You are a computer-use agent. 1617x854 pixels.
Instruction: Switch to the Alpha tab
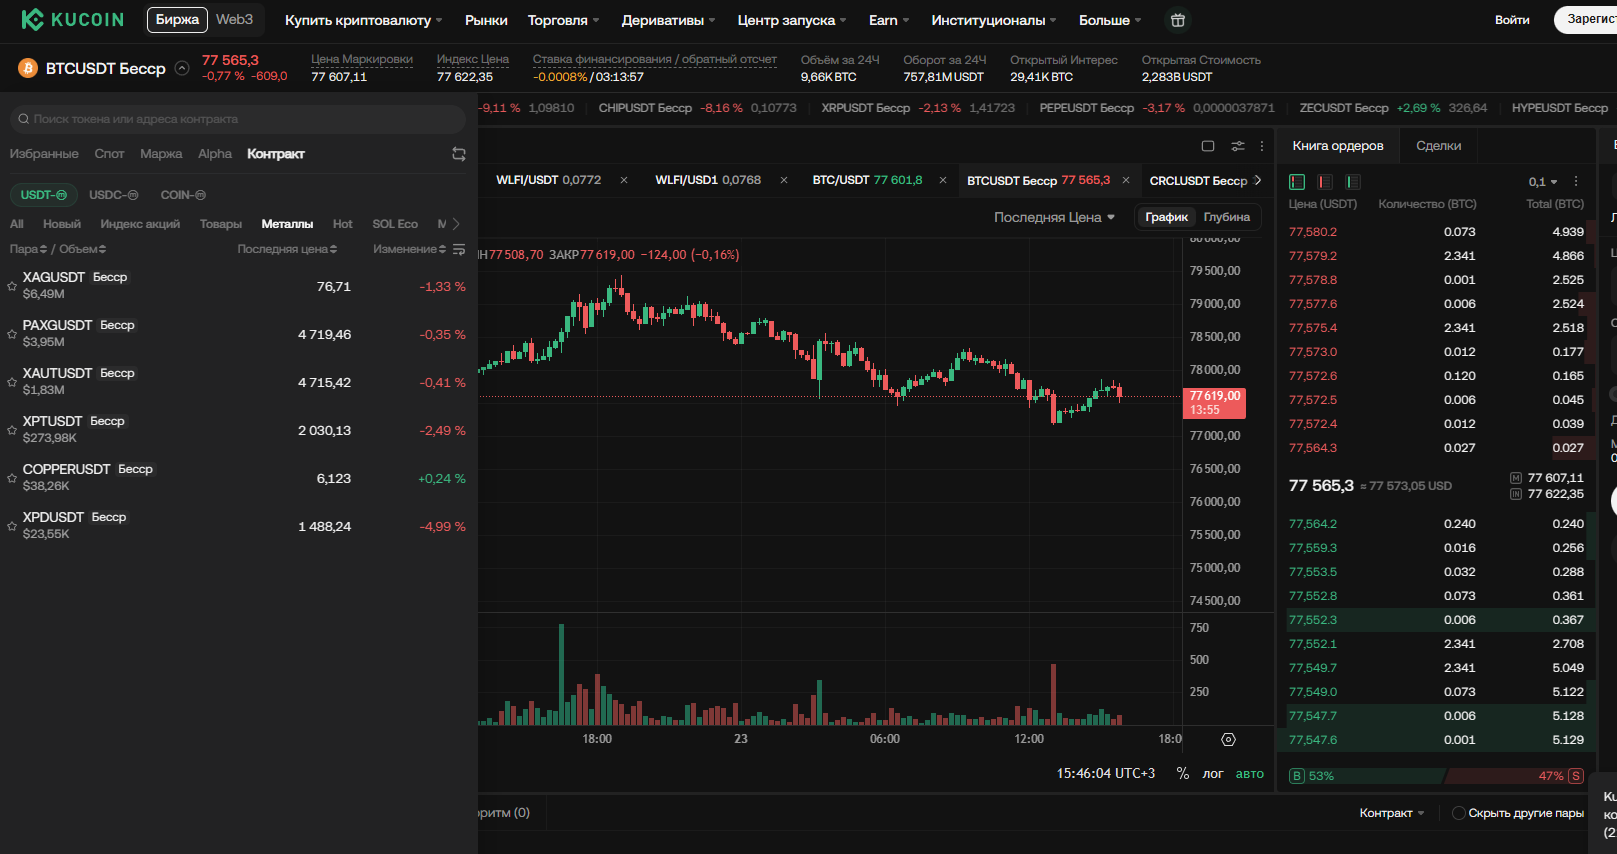215,154
